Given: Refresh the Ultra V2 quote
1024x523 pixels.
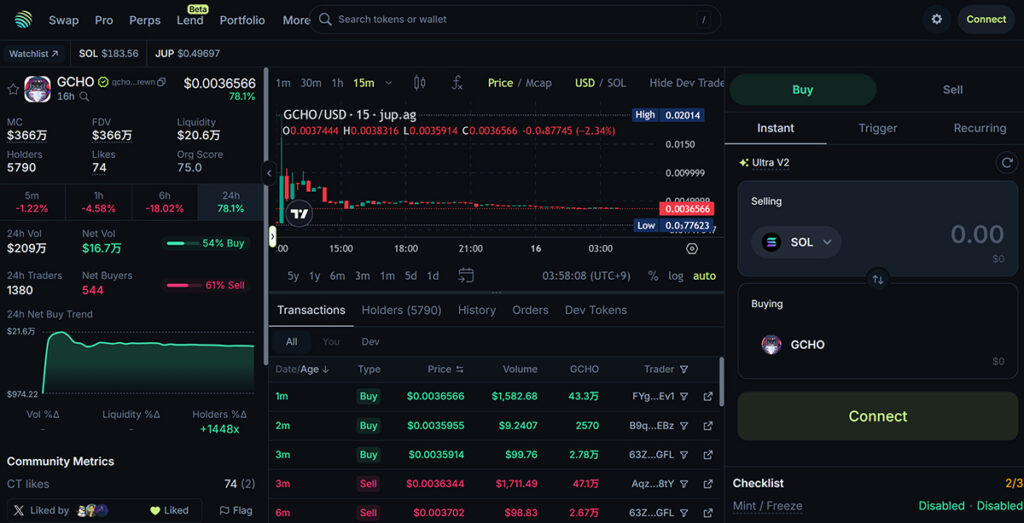Looking at the screenshot, I should 1007,163.
